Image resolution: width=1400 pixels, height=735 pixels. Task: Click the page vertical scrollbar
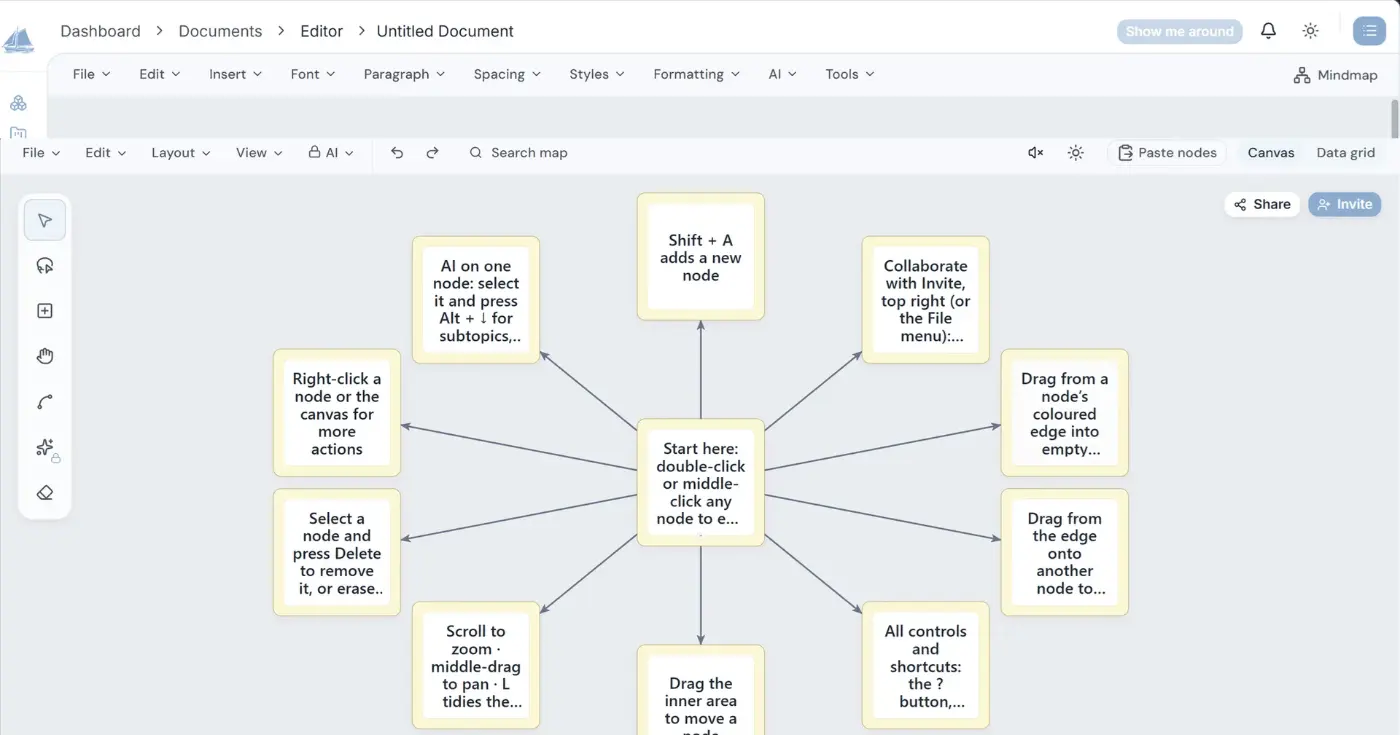point(1395,118)
